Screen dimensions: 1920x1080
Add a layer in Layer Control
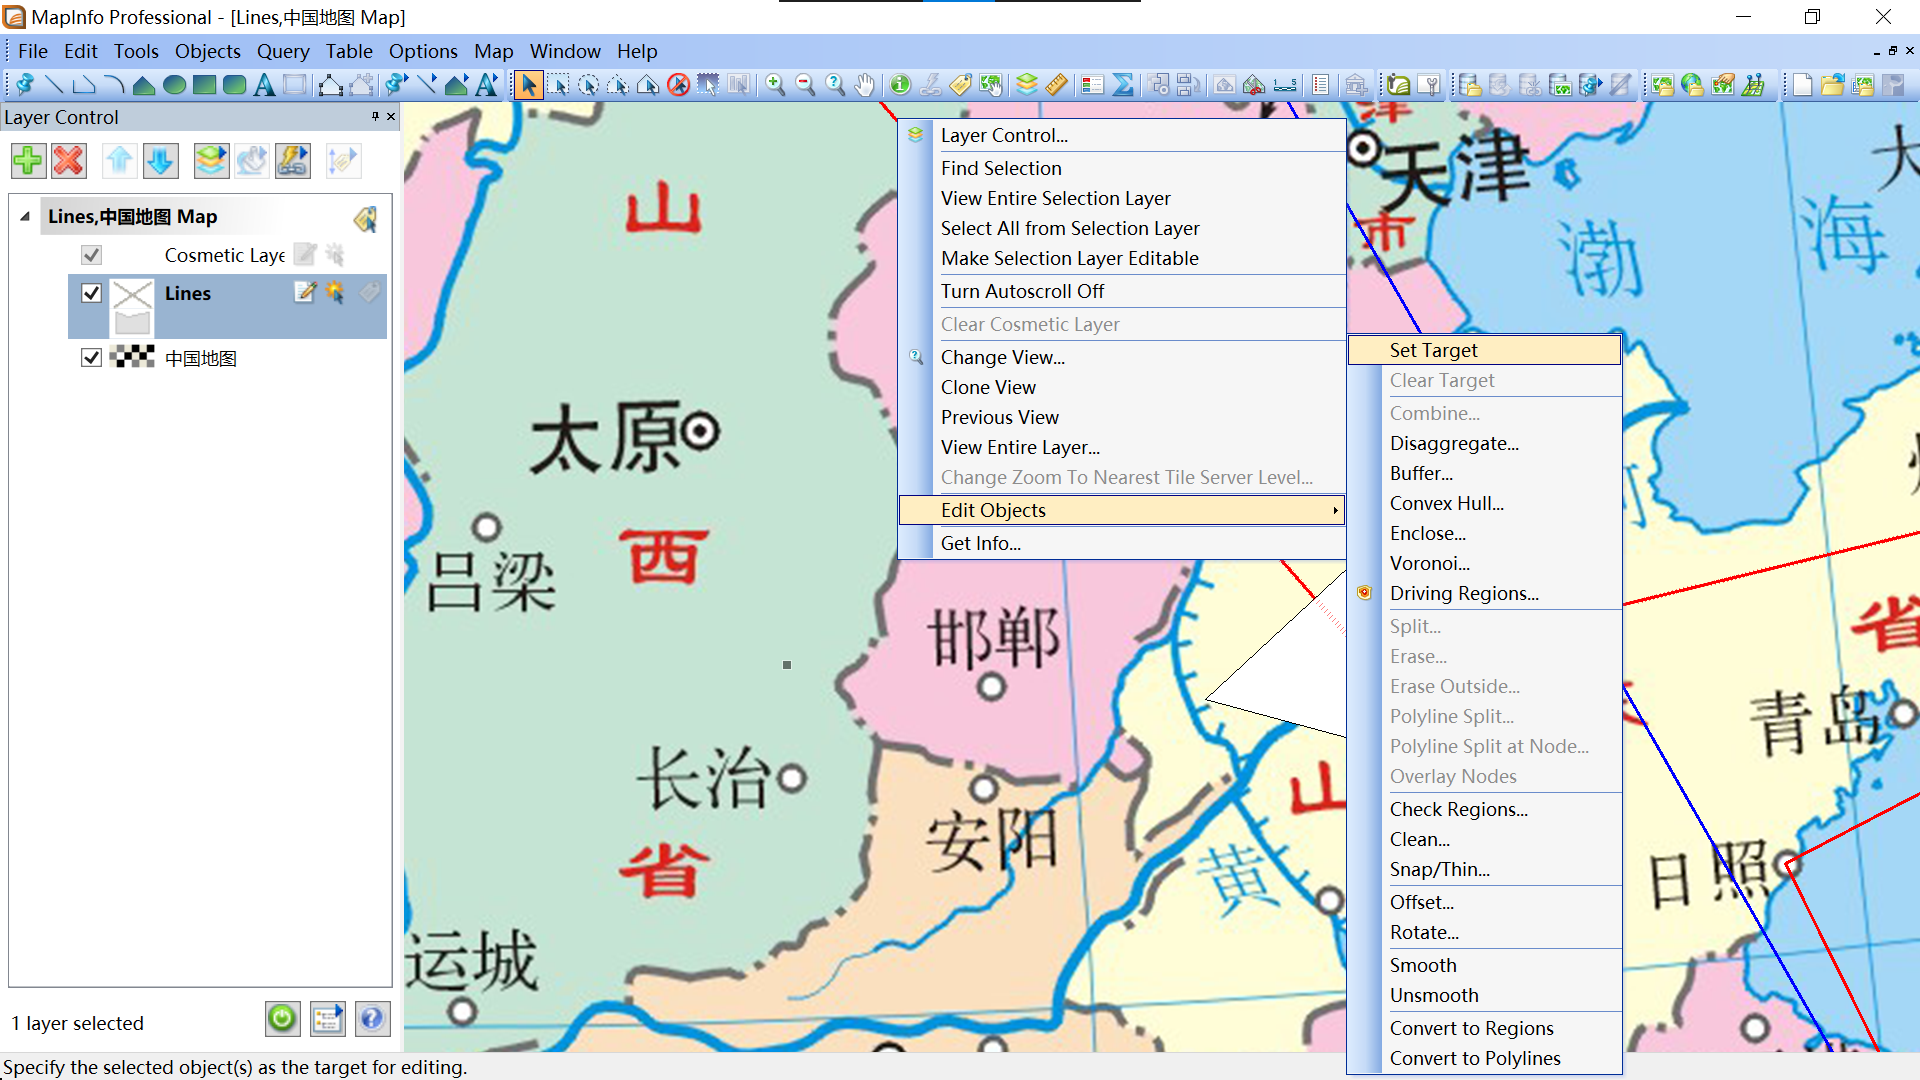(x=28, y=160)
